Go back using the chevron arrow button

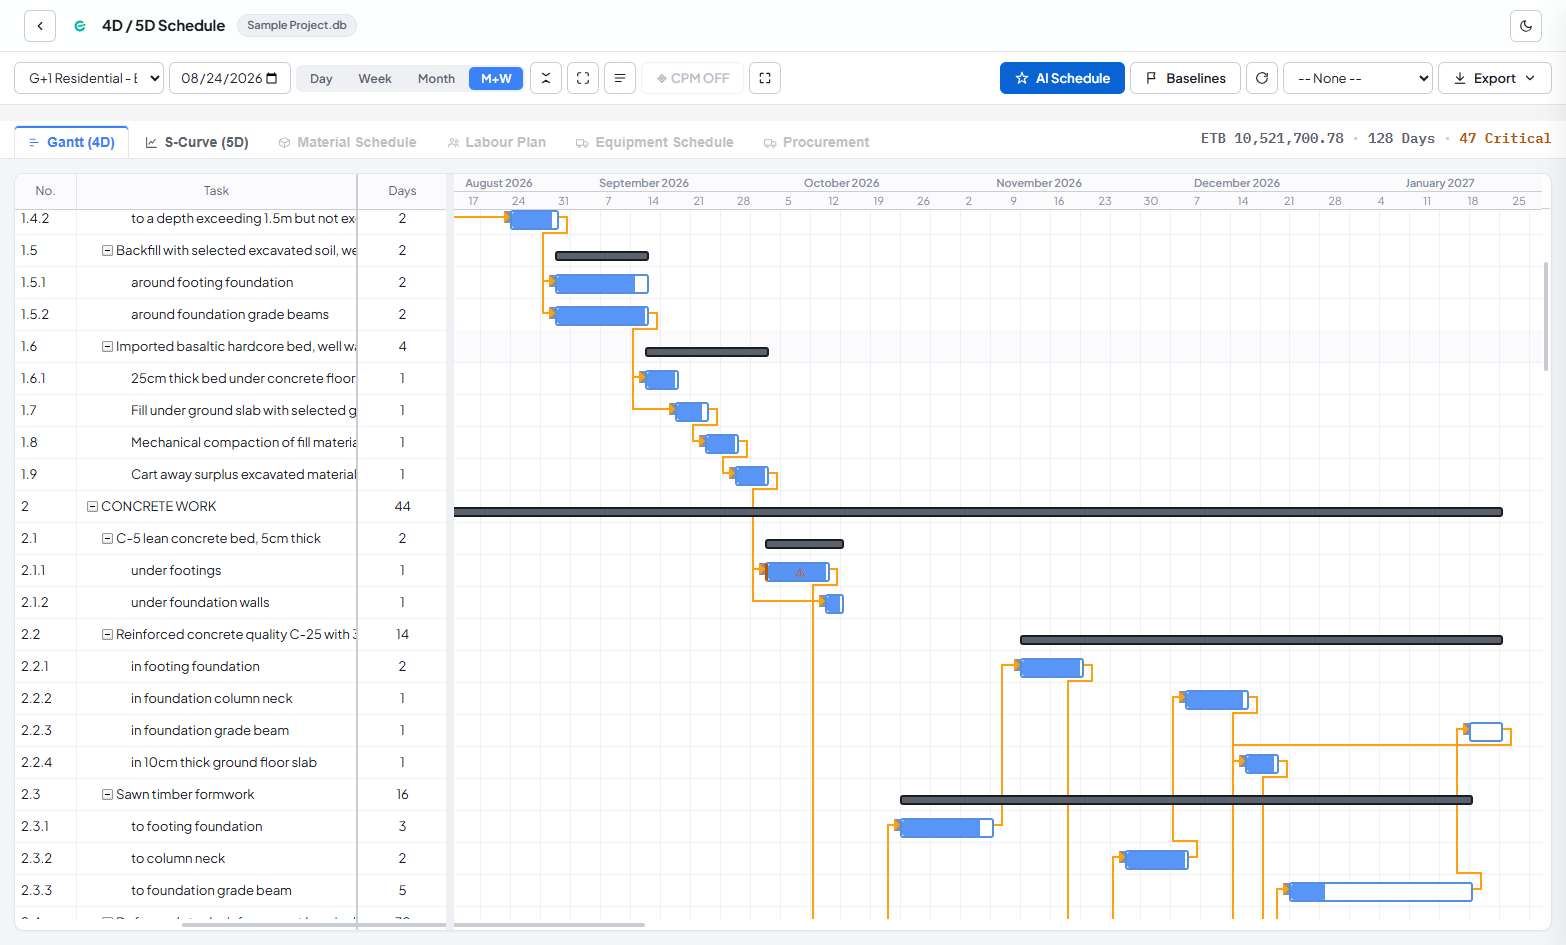click(40, 26)
